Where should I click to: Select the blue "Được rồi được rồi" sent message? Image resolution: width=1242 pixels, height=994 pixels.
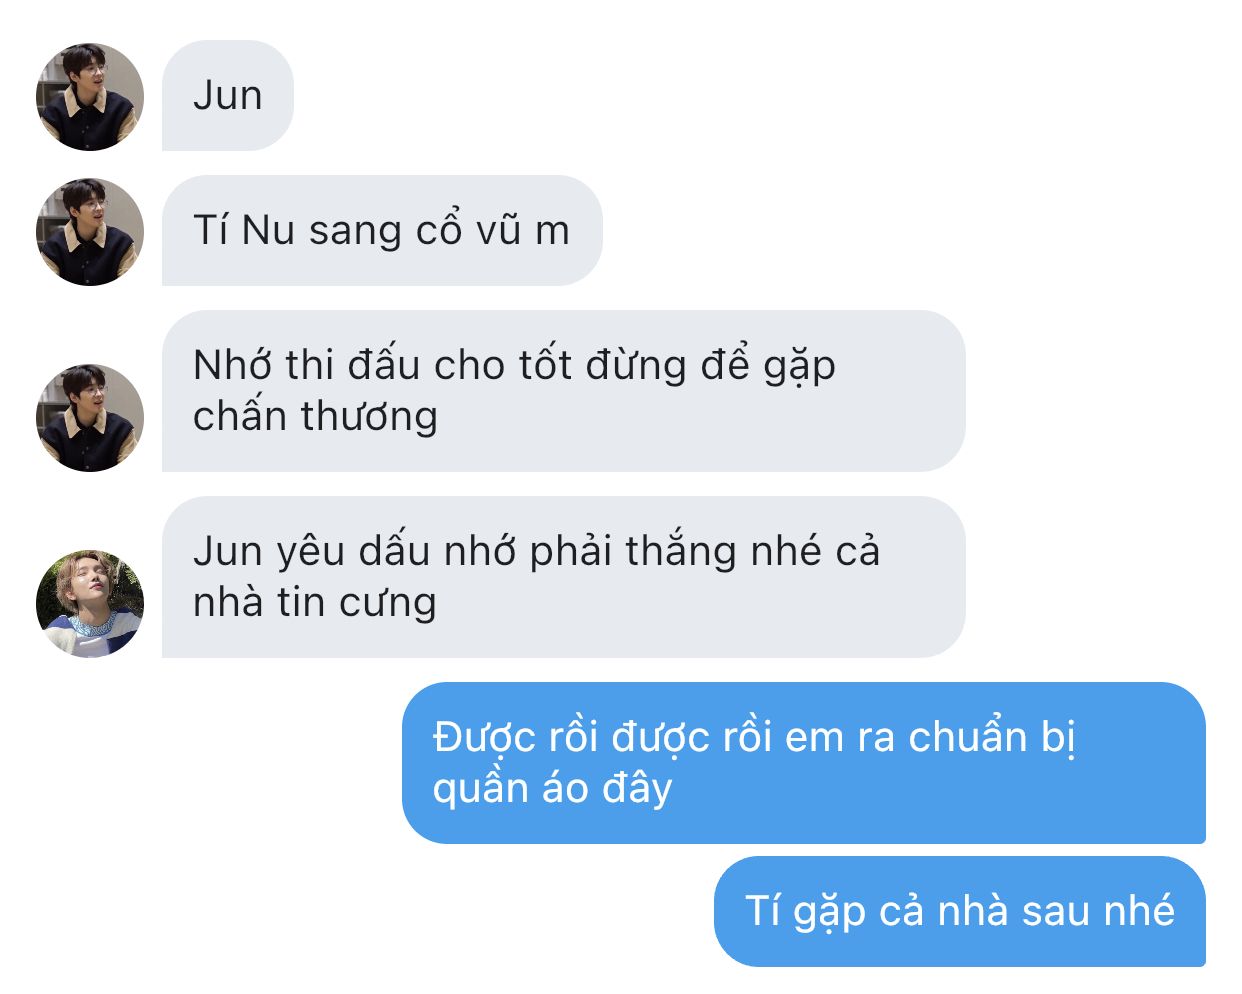[x=804, y=763]
